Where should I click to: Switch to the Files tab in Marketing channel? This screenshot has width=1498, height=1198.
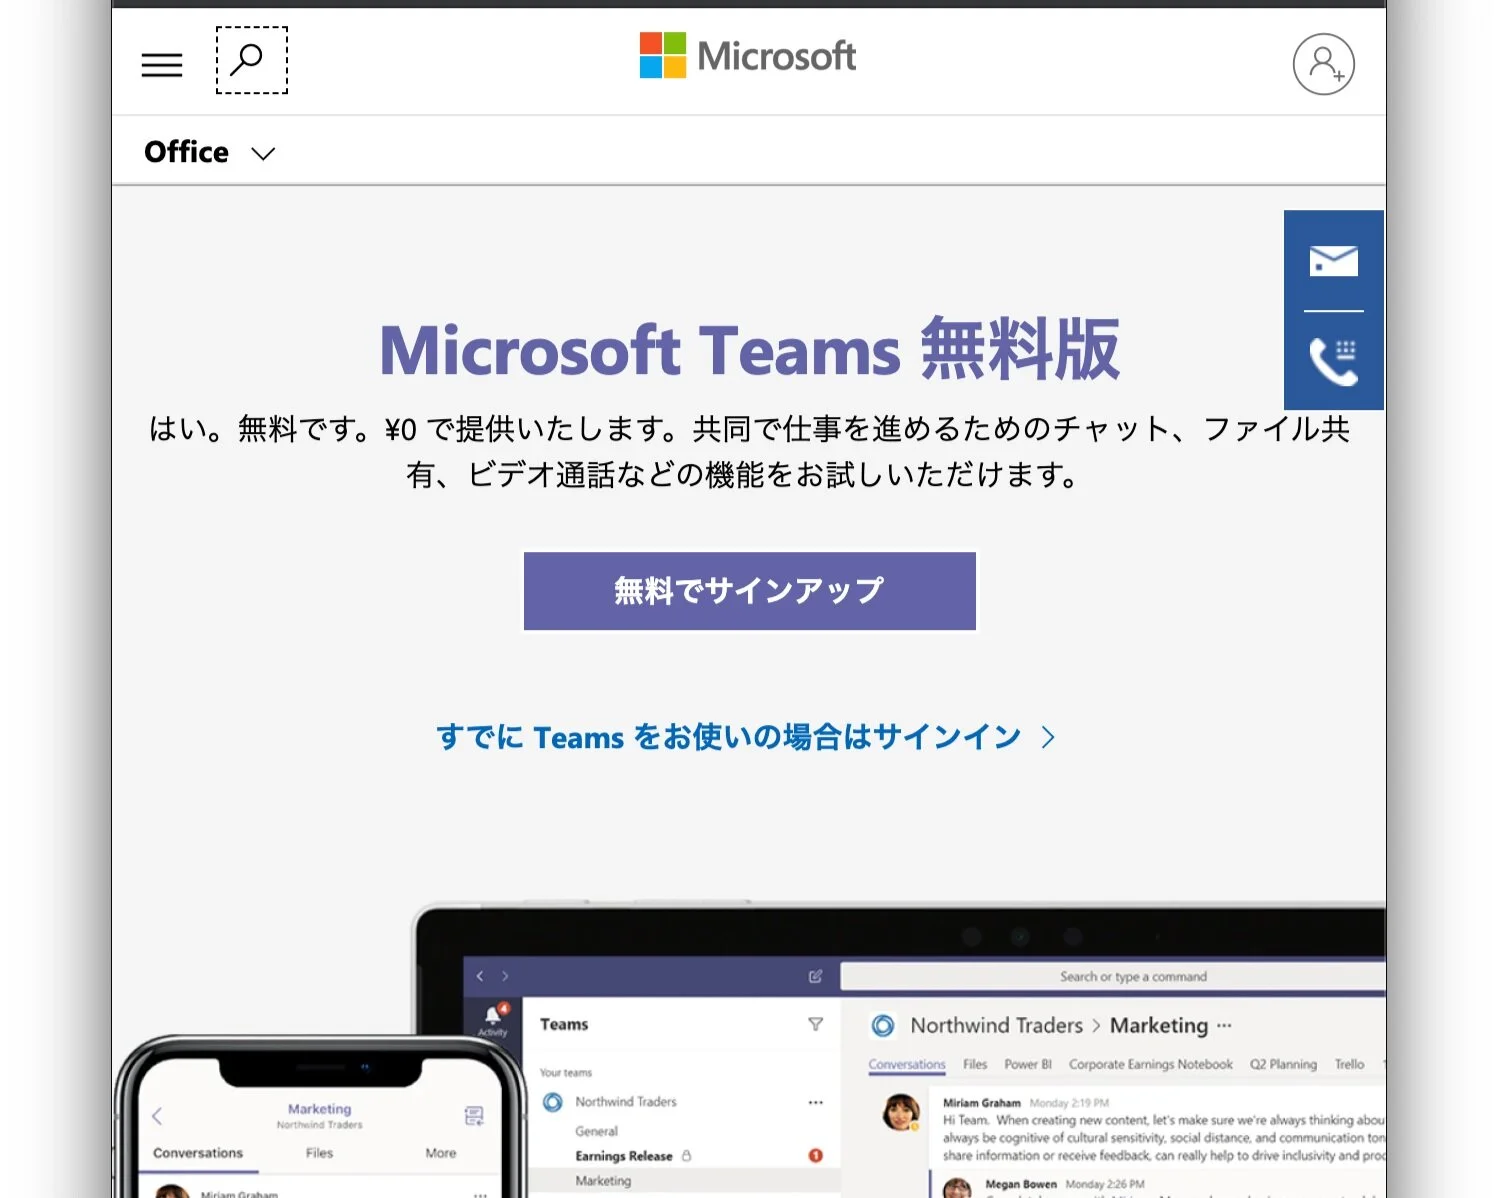pyautogui.click(x=974, y=1064)
